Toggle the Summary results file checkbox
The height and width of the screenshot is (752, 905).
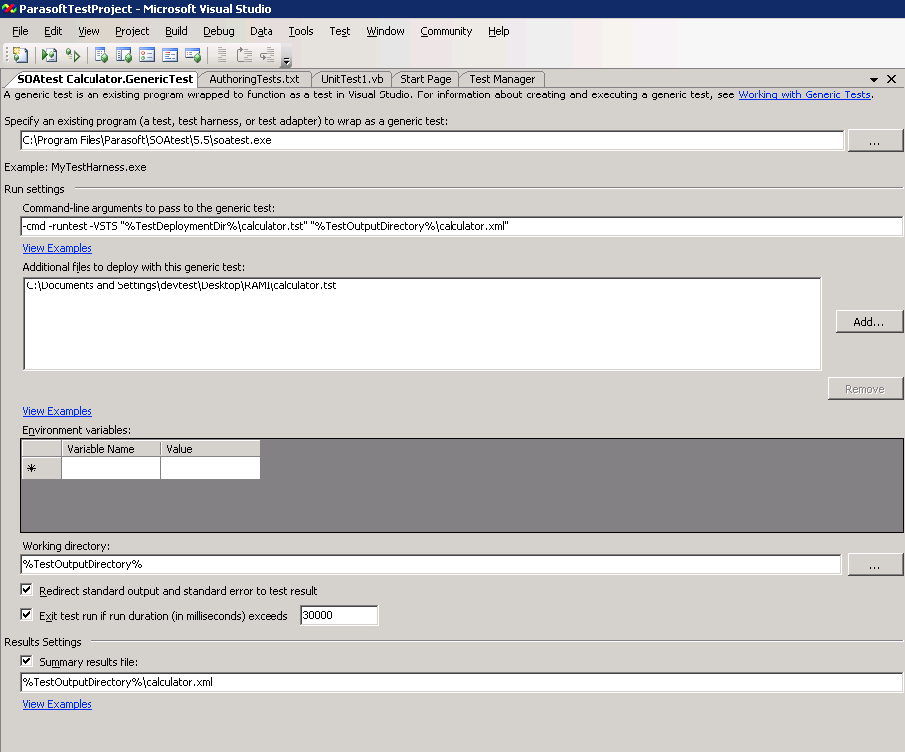tap(27, 661)
